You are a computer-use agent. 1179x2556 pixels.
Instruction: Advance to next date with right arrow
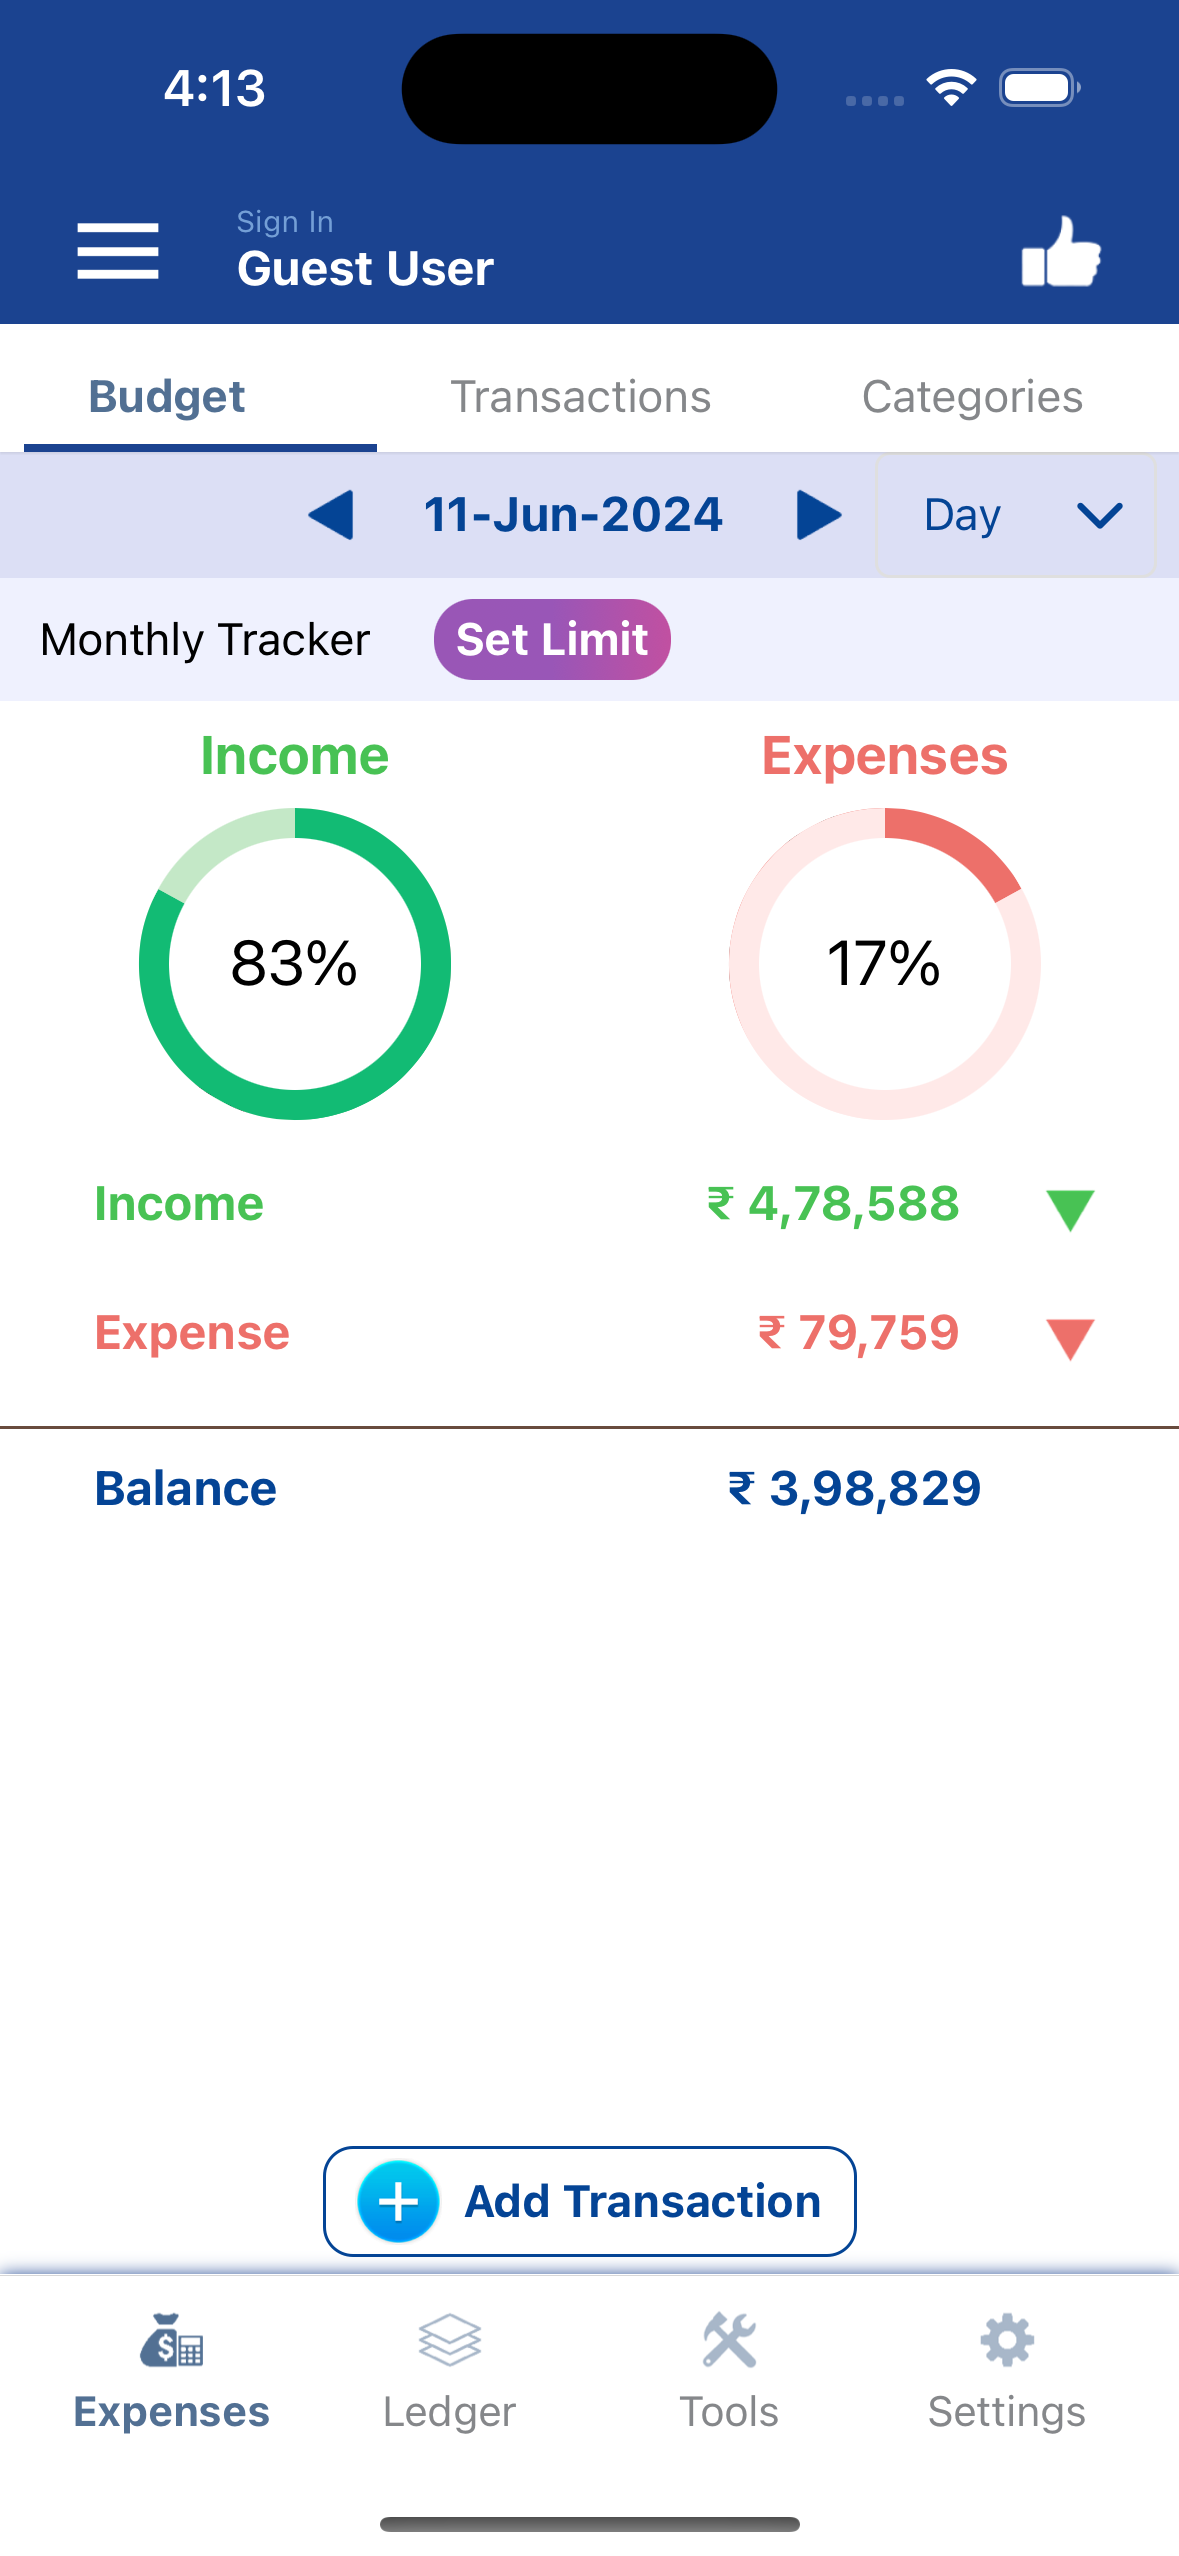tap(818, 515)
